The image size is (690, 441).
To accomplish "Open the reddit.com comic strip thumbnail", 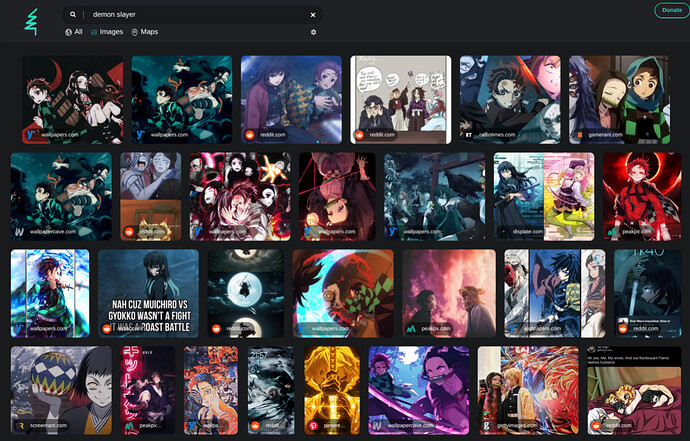I will tap(400, 99).
